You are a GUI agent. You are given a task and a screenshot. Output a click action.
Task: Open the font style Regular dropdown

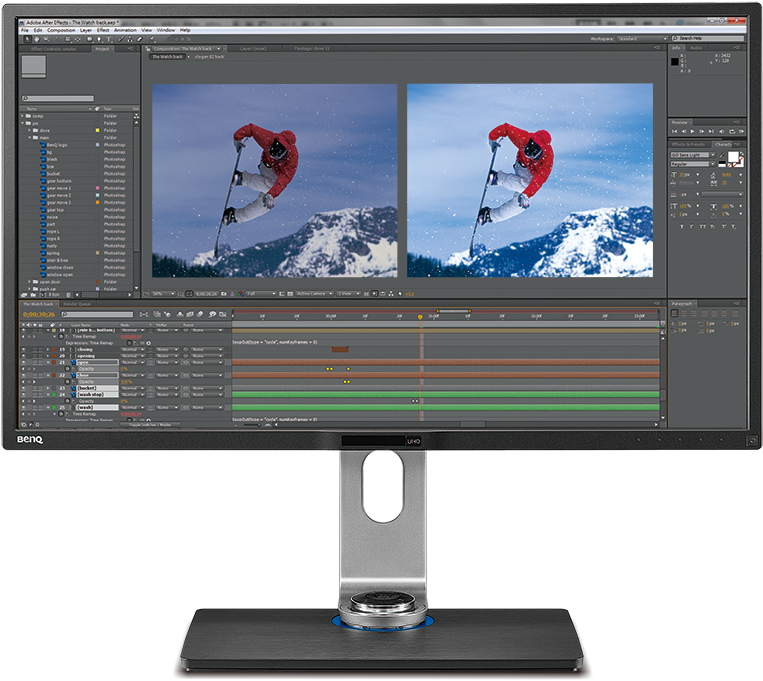point(693,164)
